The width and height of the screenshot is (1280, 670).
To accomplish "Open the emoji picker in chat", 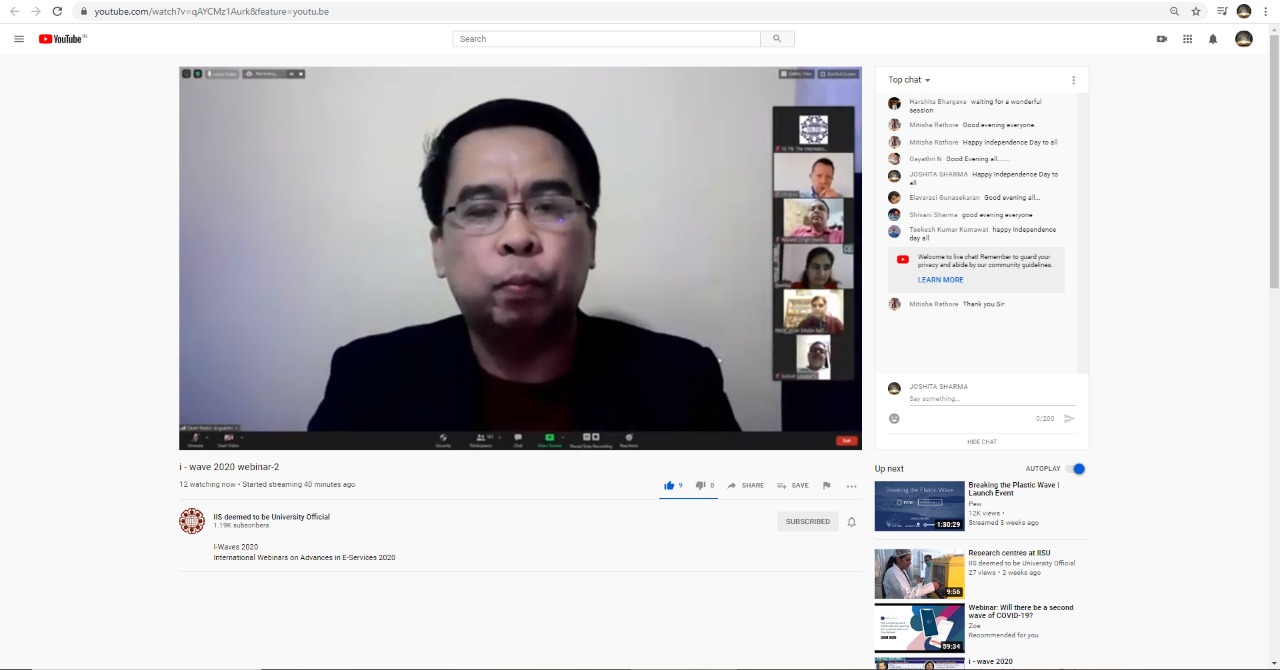I will 894,419.
